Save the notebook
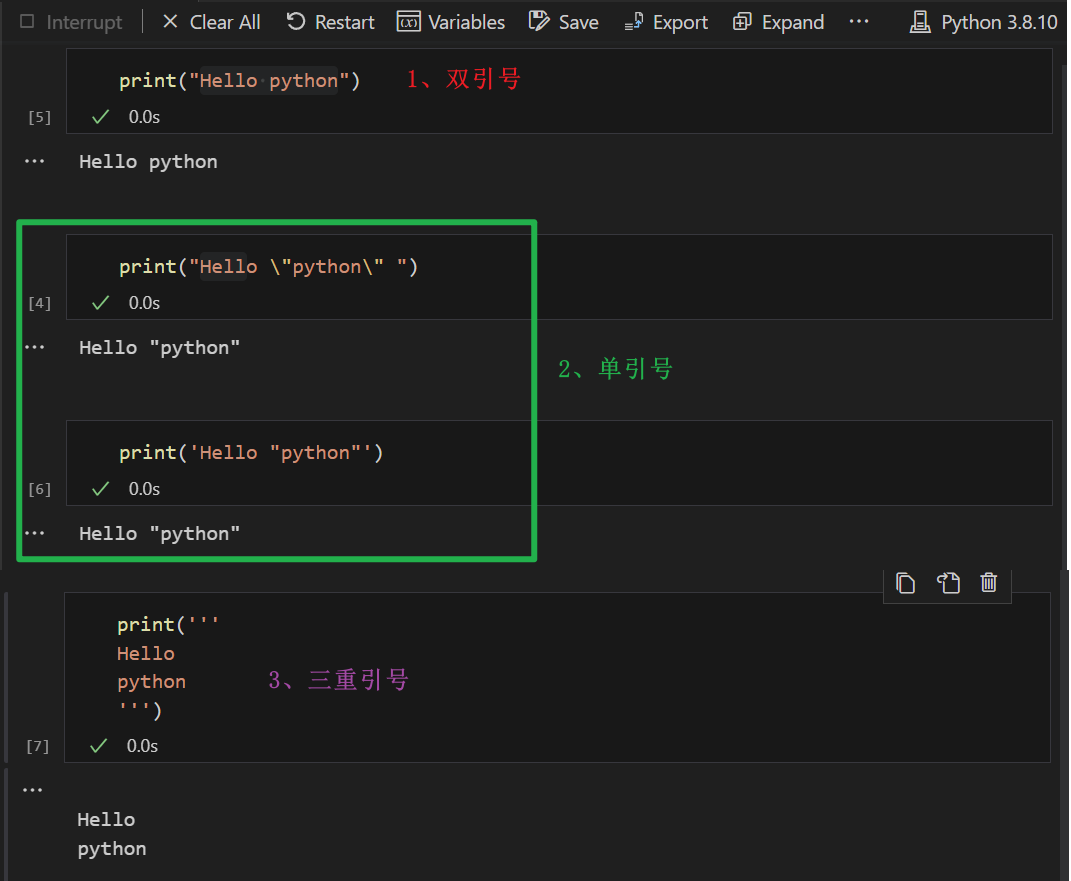The width and height of the screenshot is (1071, 881). [564, 22]
